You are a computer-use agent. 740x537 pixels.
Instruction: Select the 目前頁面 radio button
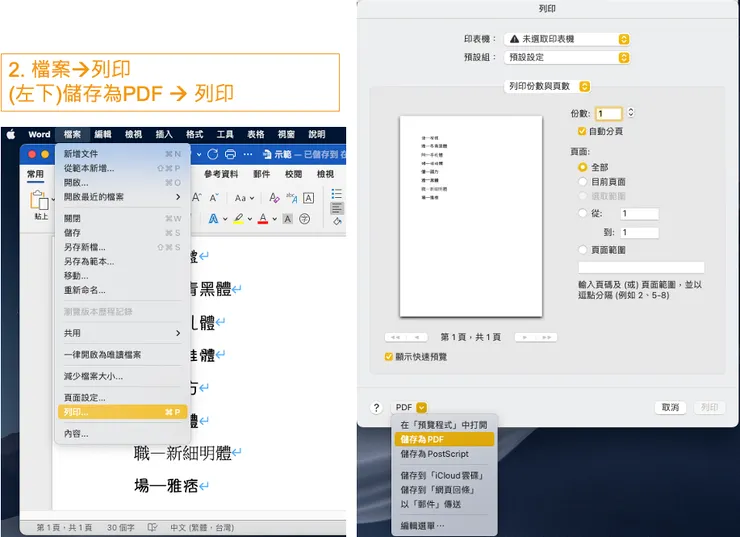coord(582,182)
